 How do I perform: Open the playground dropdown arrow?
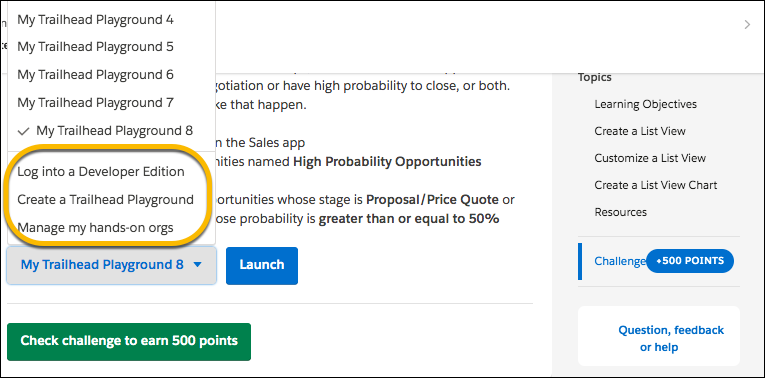tap(198, 265)
